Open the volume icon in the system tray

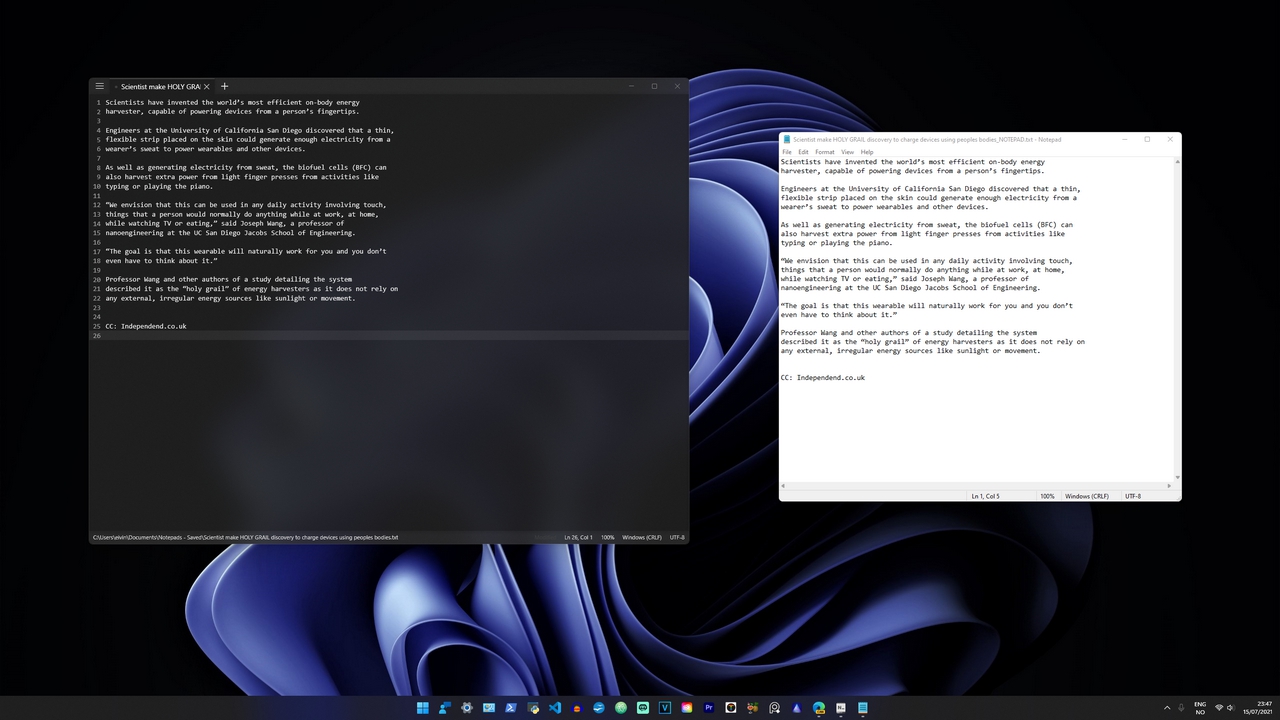1229,708
